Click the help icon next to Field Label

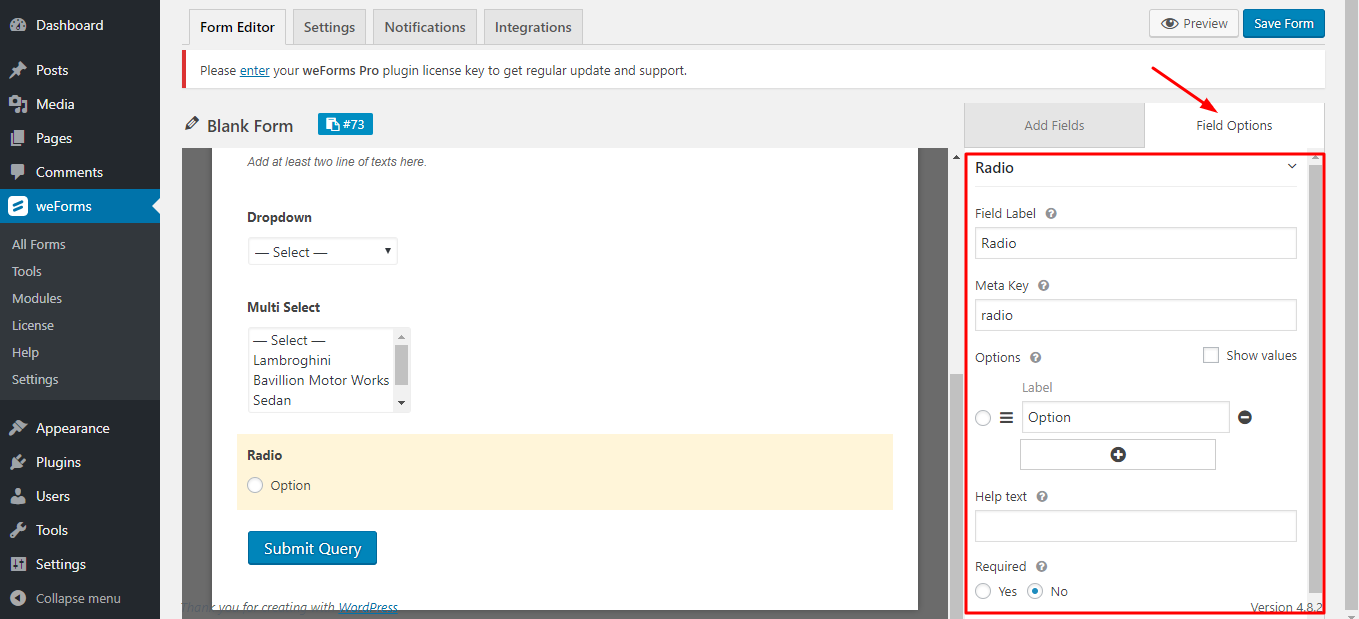(1051, 214)
